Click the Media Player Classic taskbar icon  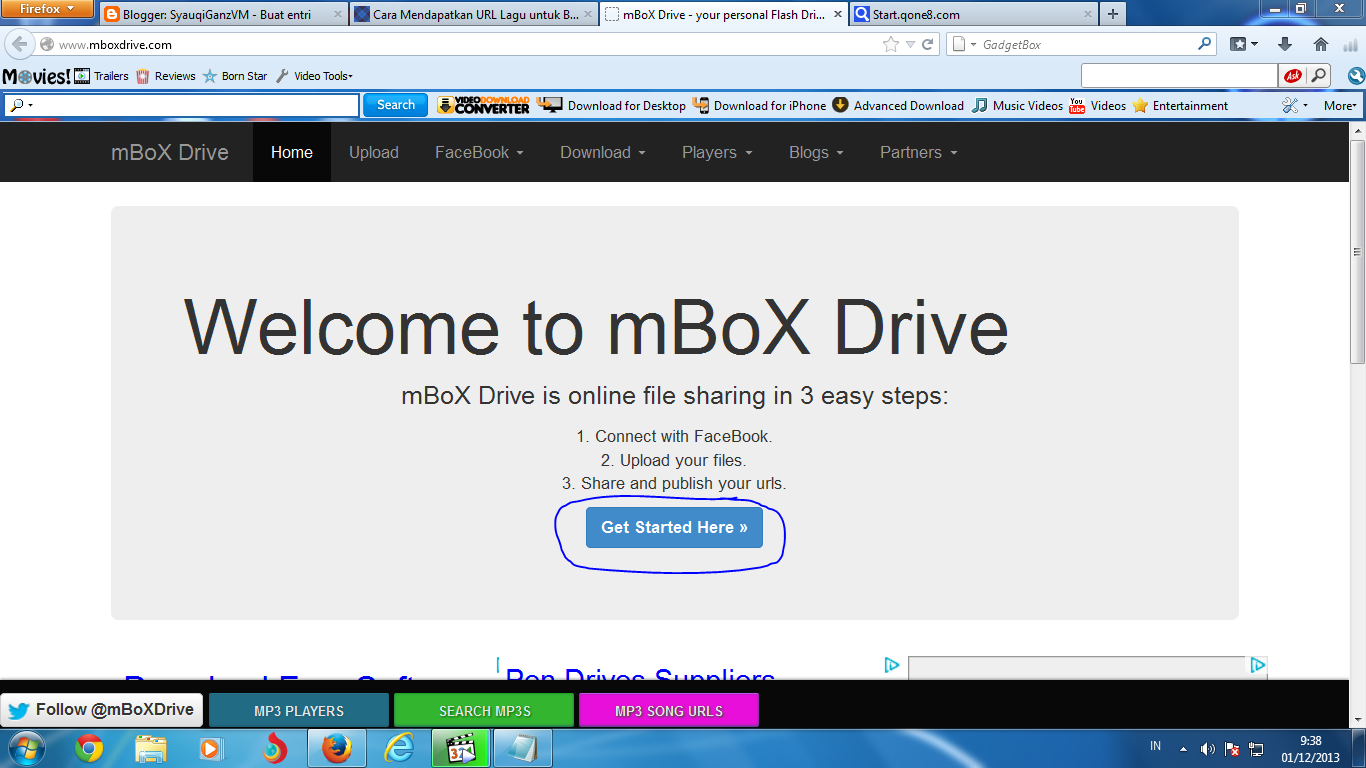point(461,748)
